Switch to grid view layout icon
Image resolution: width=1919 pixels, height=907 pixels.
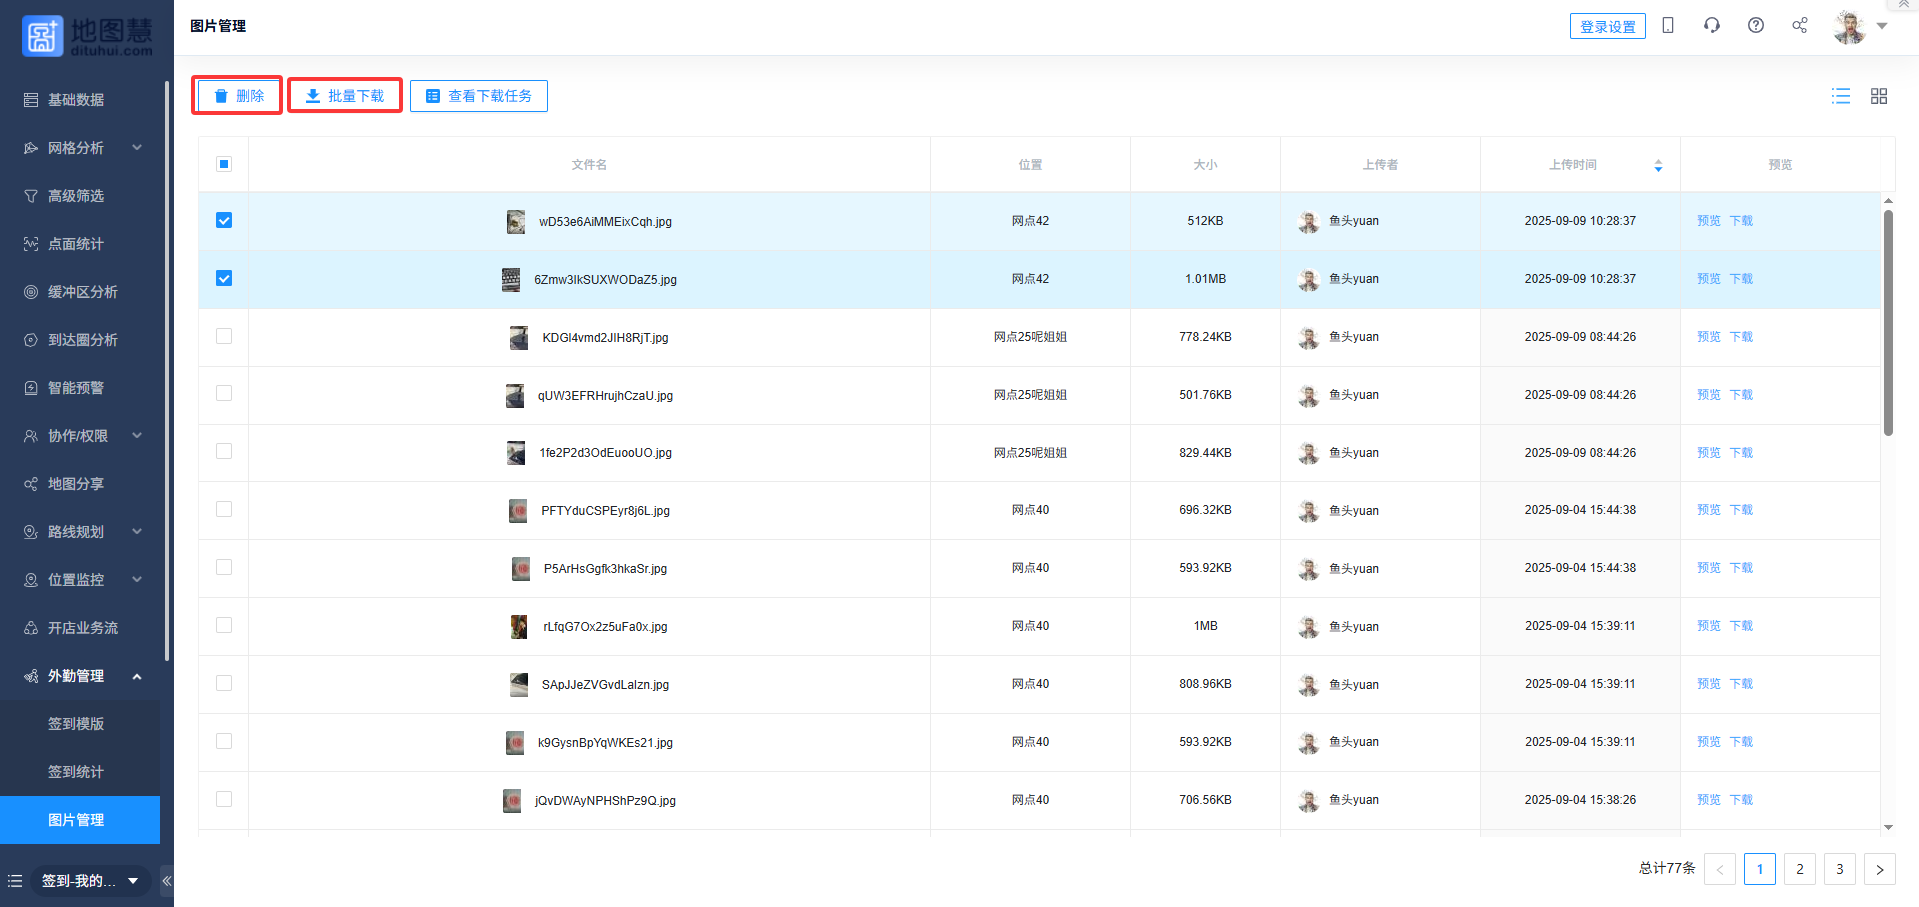[1879, 96]
